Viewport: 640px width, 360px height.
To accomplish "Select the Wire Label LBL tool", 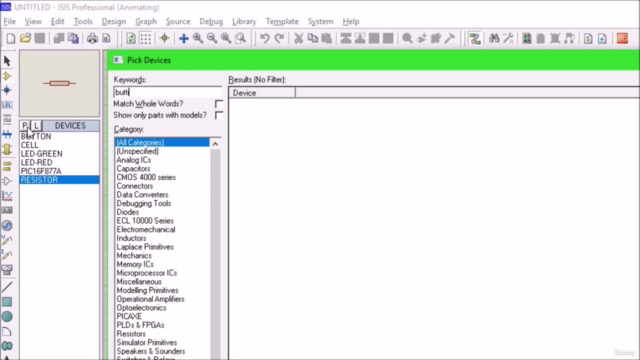I will [7, 105].
